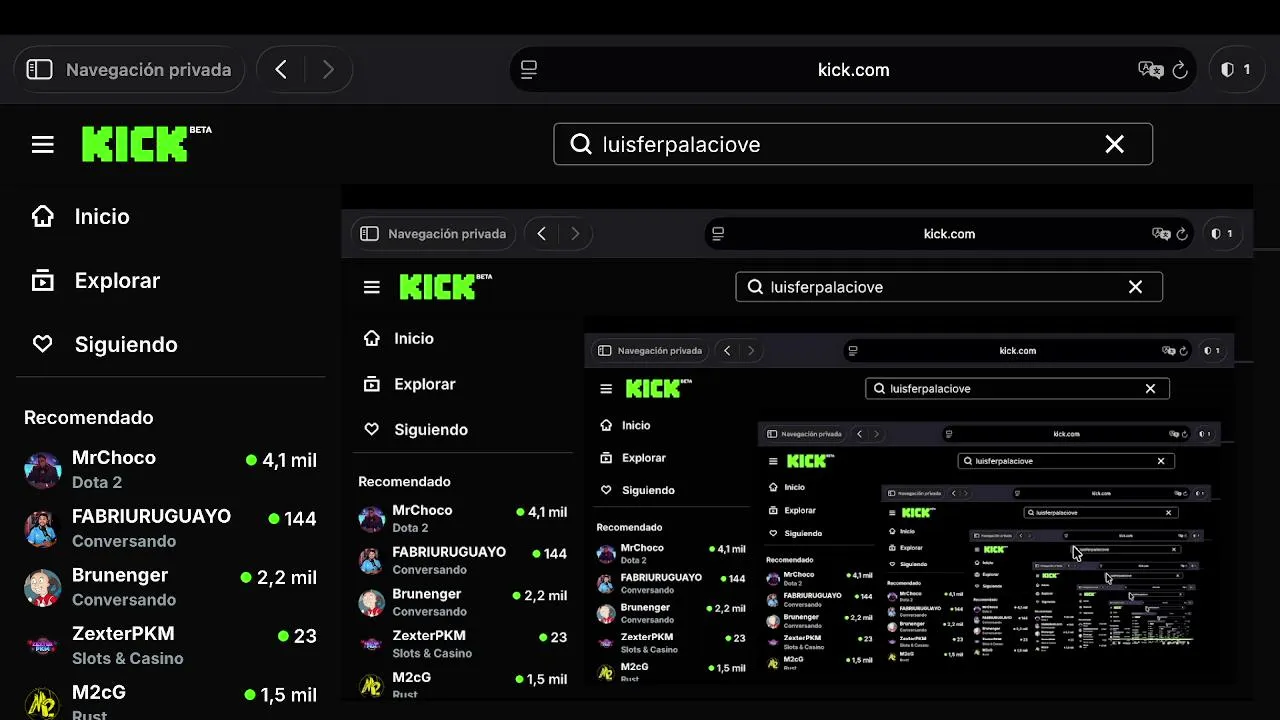The image size is (1280, 720).
Task: Click "Recomendado" heading in the first nested copy
Action: click(x=404, y=482)
